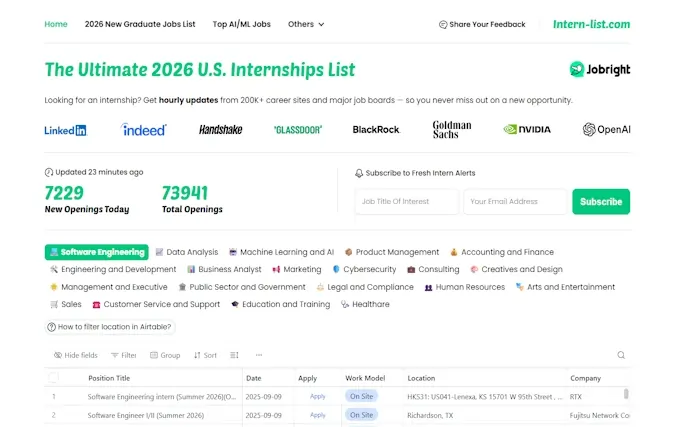Select Public Sector and Government category
The image size is (695, 427).
pos(242,287)
